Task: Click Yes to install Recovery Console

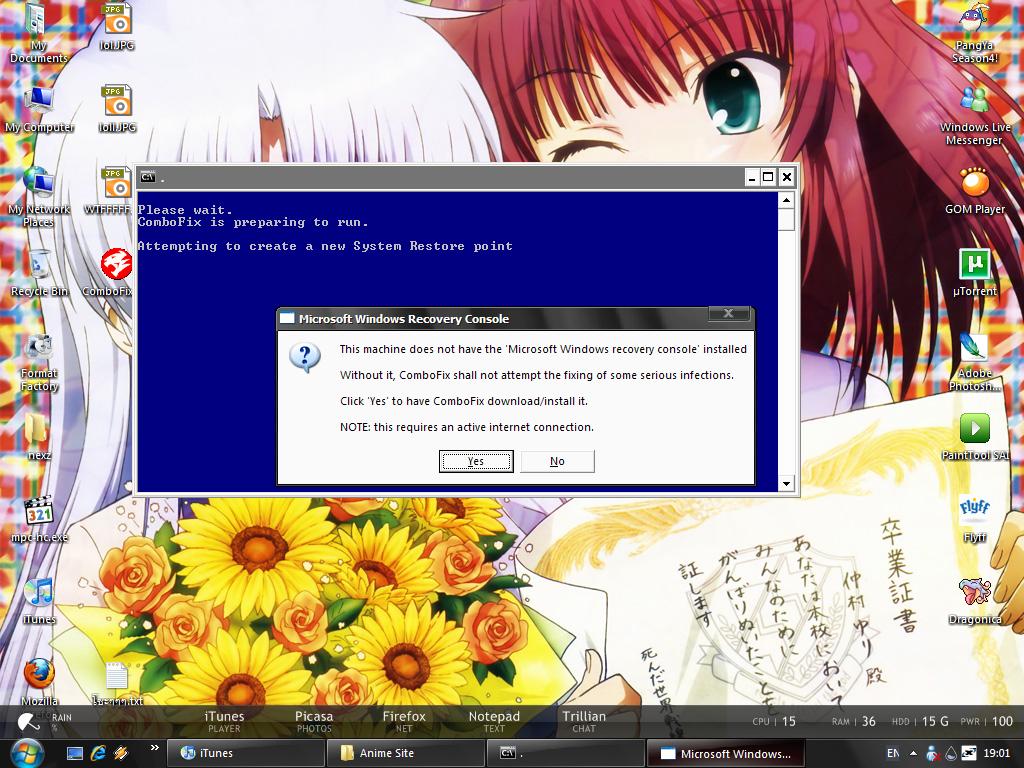Action: (x=475, y=461)
